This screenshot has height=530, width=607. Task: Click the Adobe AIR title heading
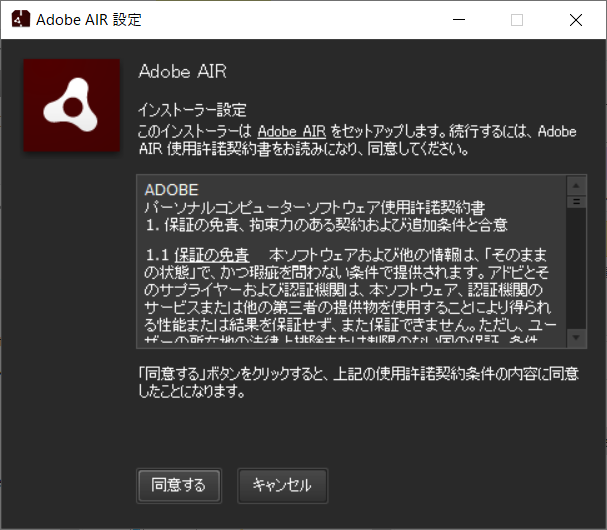point(182,71)
